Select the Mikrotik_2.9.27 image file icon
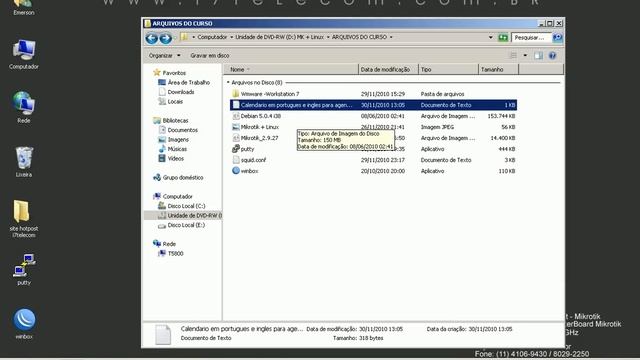Image resolution: width=640 pixels, height=360 pixels. pyautogui.click(x=236, y=138)
